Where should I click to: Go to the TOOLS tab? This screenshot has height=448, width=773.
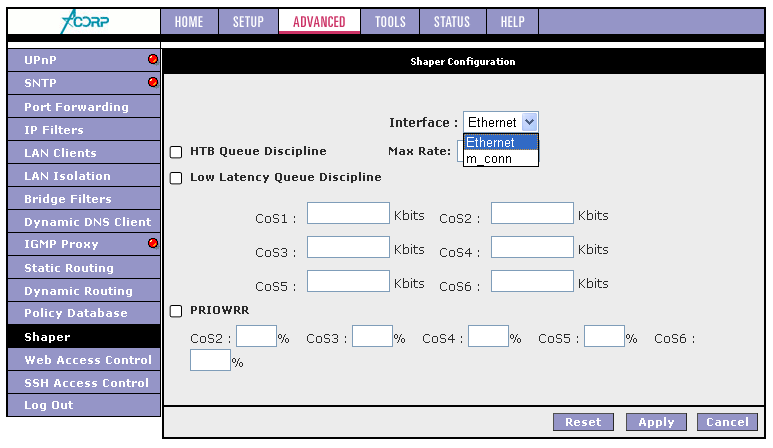[391, 22]
